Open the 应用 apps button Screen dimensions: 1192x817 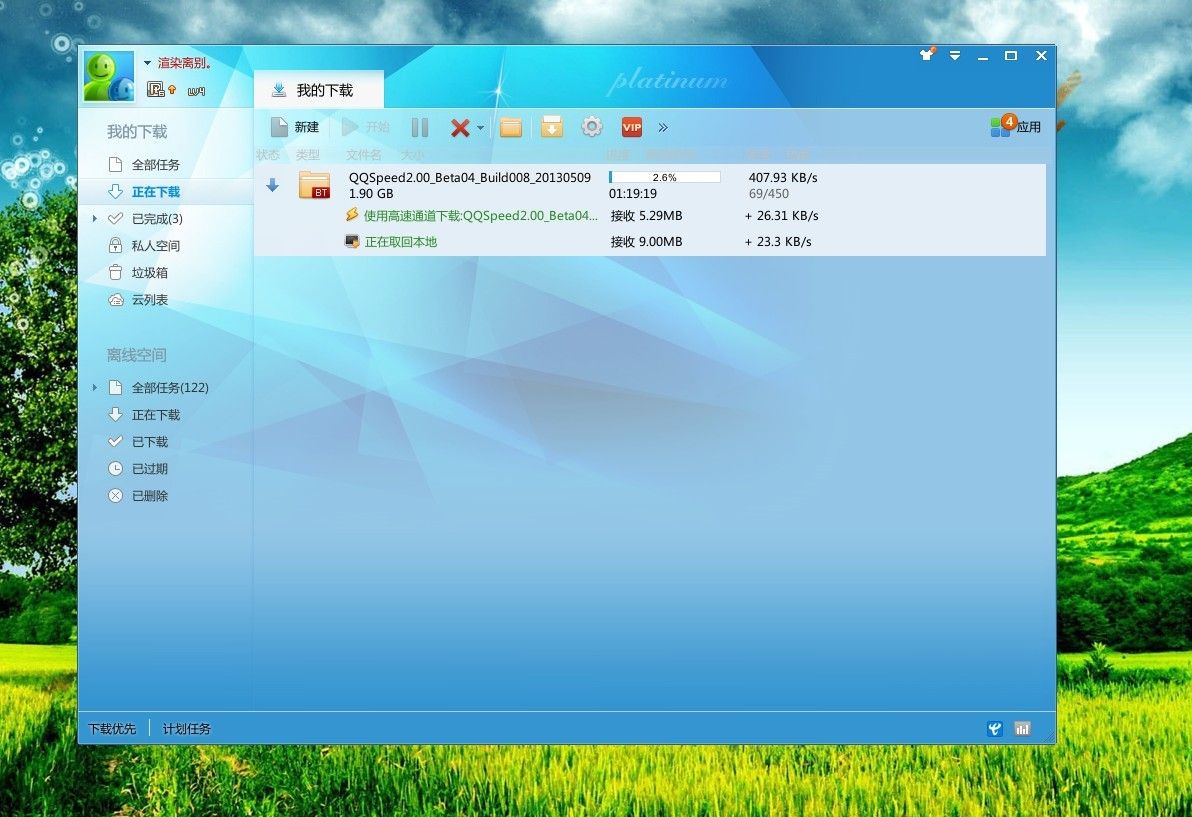[1016, 126]
